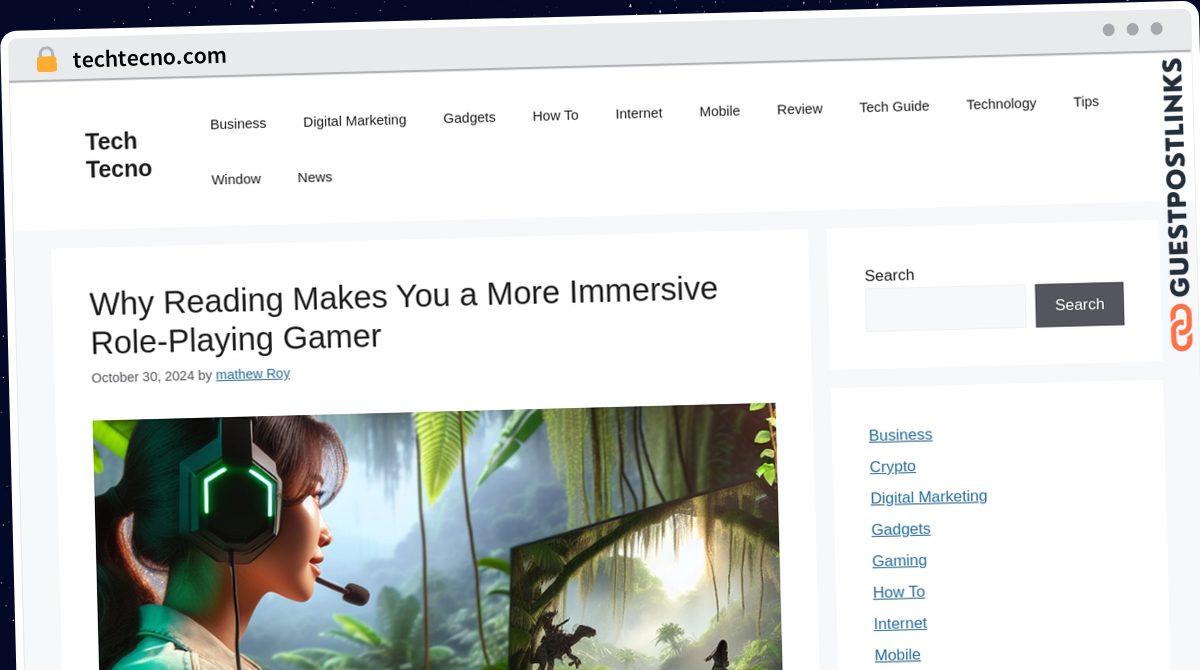Open Digital Marketing sidebar category link

[x=929, y=497]
